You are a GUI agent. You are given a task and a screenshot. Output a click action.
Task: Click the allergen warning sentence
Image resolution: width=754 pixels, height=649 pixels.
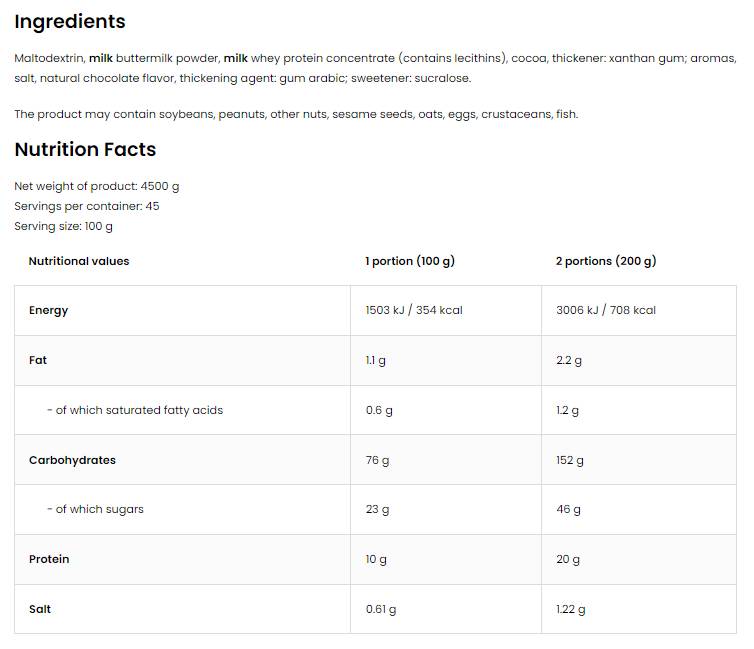pyautogui.click(x=296, y=114)
